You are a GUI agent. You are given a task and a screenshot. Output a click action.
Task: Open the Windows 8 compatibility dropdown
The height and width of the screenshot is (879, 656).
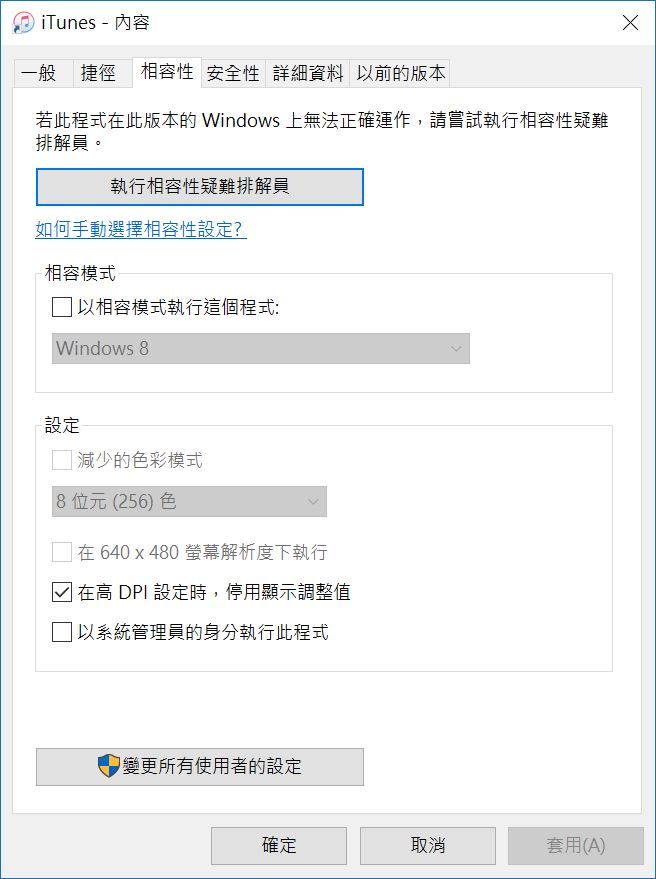pyautogui.click(x=261, y=348)
